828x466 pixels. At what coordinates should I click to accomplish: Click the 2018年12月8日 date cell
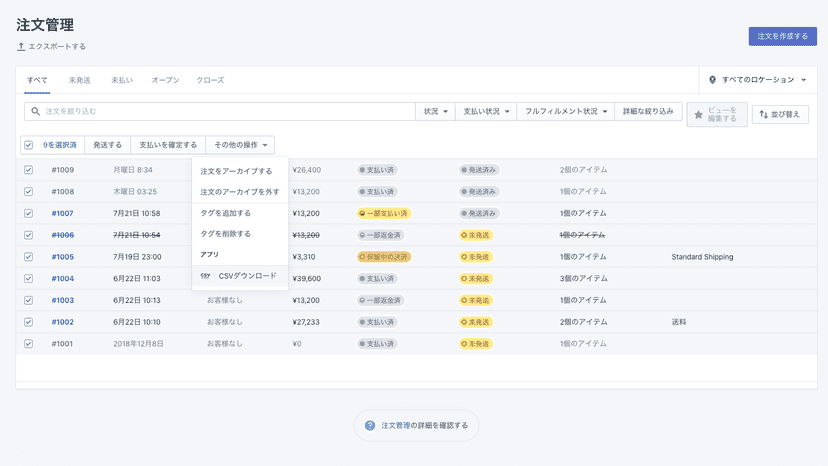138,343
